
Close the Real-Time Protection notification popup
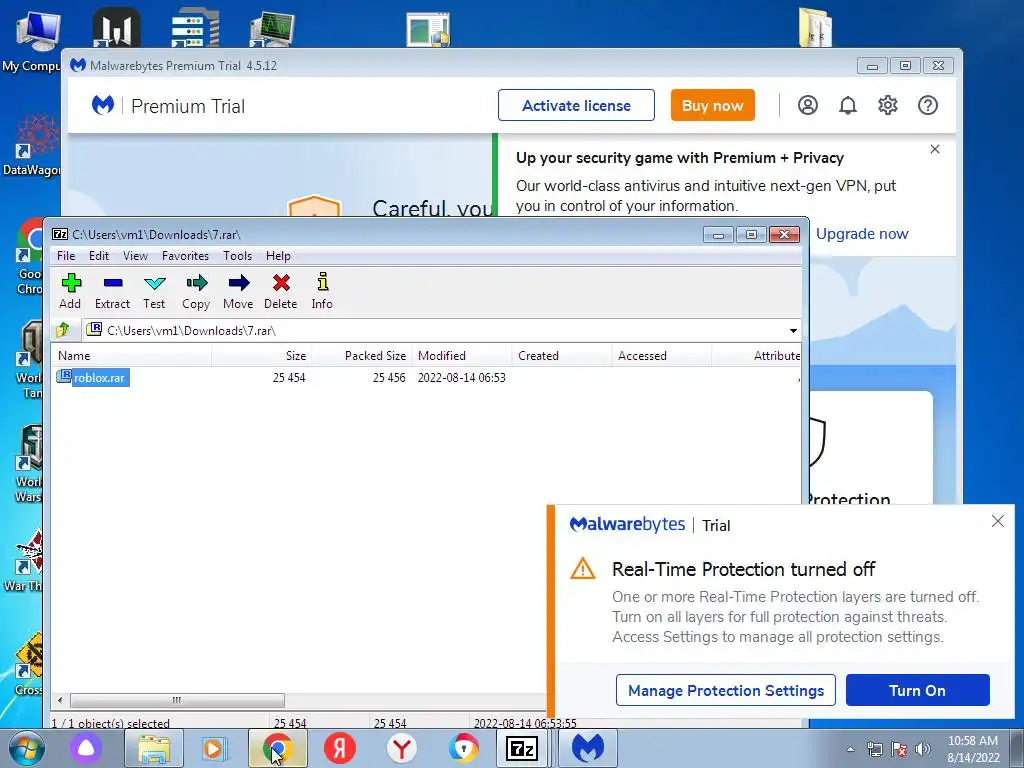coord(997,520)
